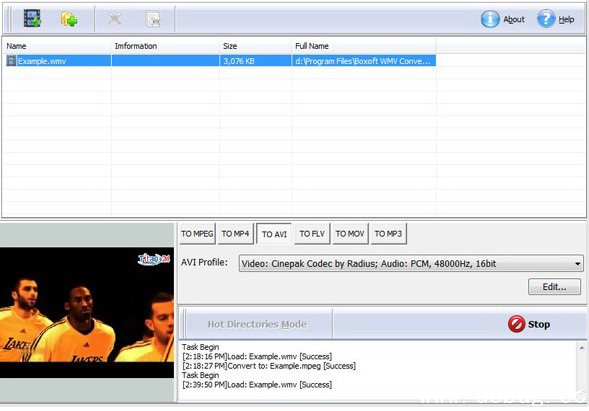The height and width of the screenshot is (411, 589).
Task: Select the TO AVI tab
Action: point(274,234)
